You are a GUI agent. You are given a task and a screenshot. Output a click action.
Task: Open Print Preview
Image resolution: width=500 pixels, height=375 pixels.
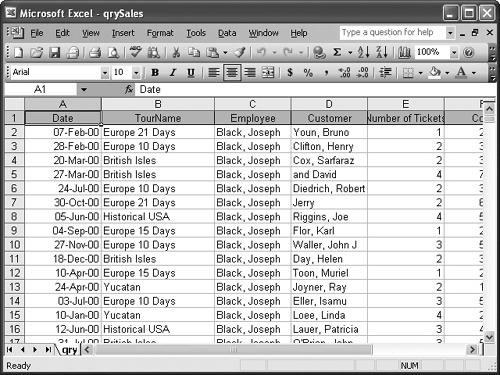[x=113, y=52]
